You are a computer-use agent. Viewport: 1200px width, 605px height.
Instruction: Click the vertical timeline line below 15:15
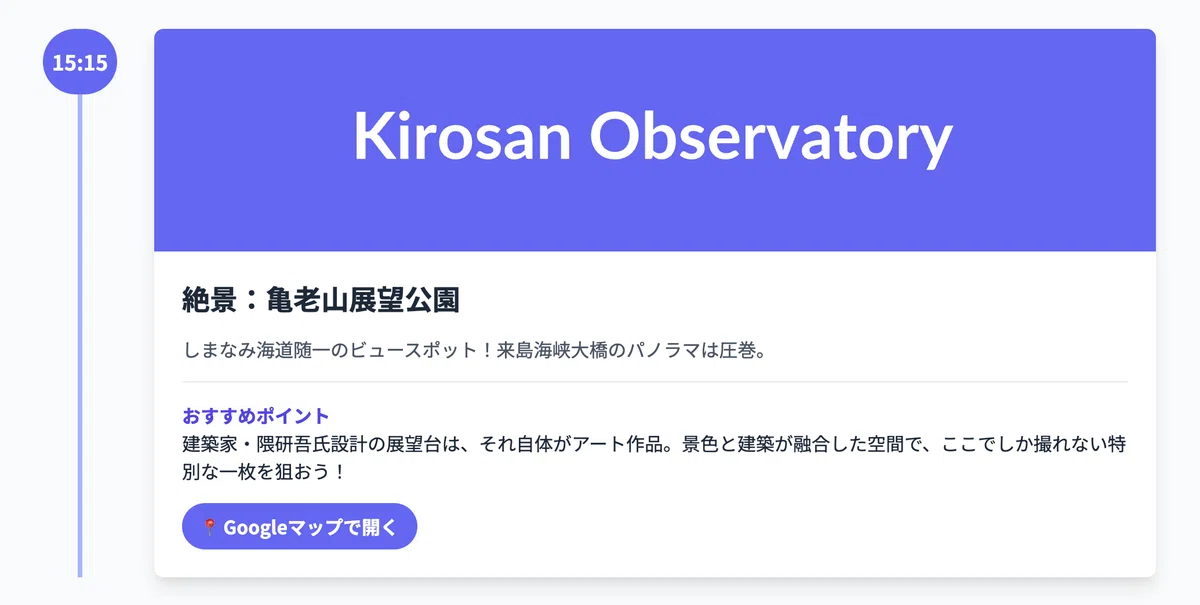[x=80, y=335]
